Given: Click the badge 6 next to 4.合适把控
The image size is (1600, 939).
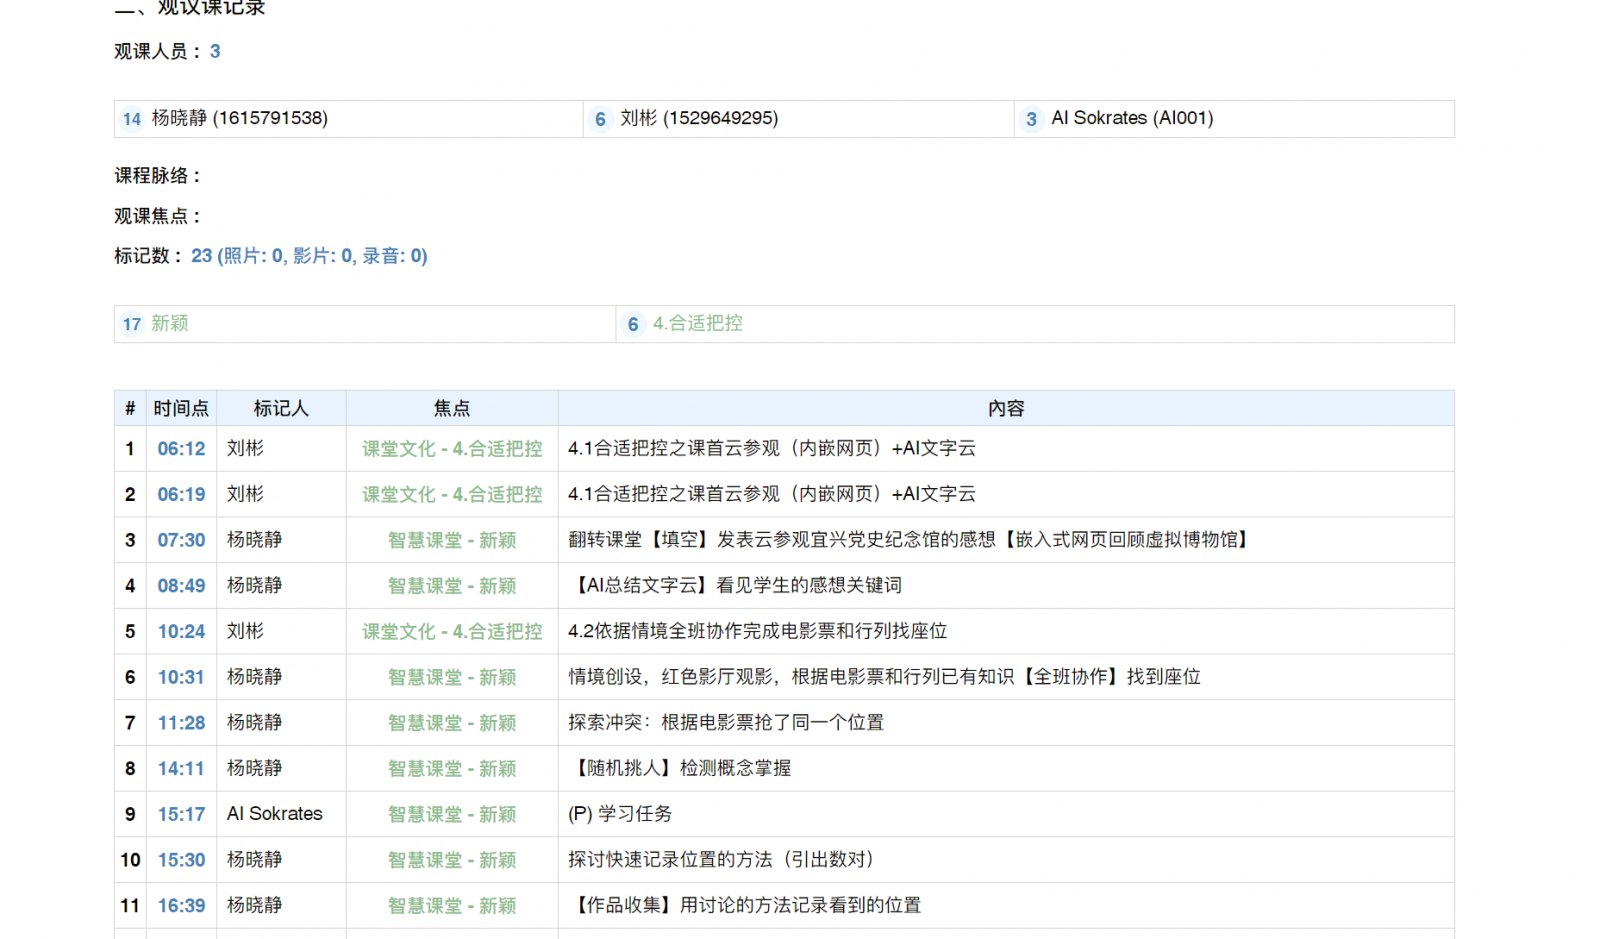Looking at the screenshot, I should pyautogui.click(x=632, y=324).
